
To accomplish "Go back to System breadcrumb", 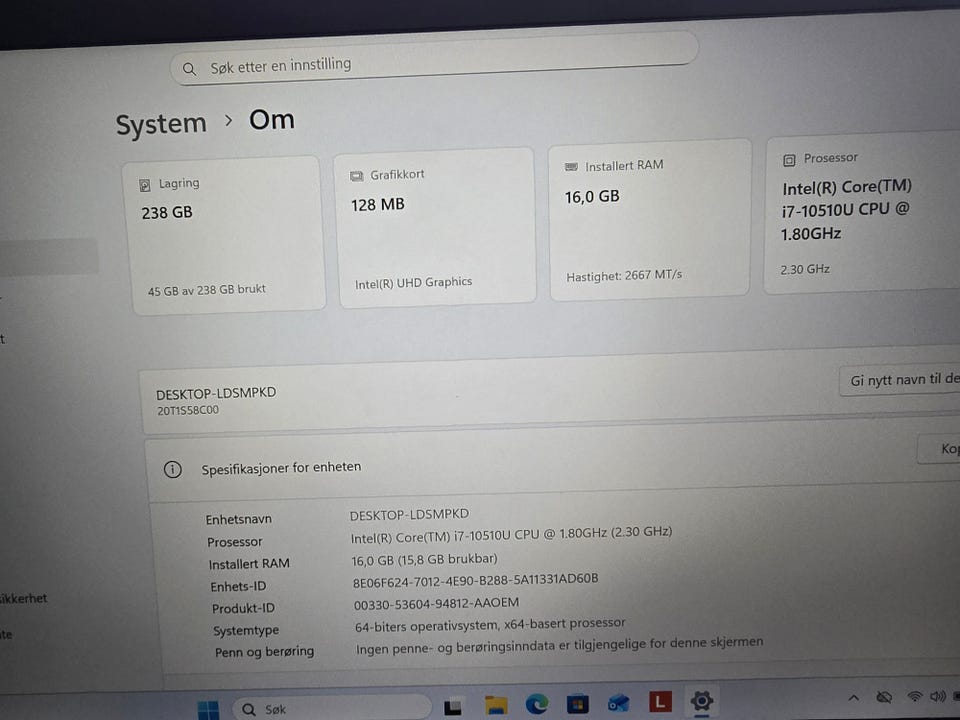I will pos(161,124).
